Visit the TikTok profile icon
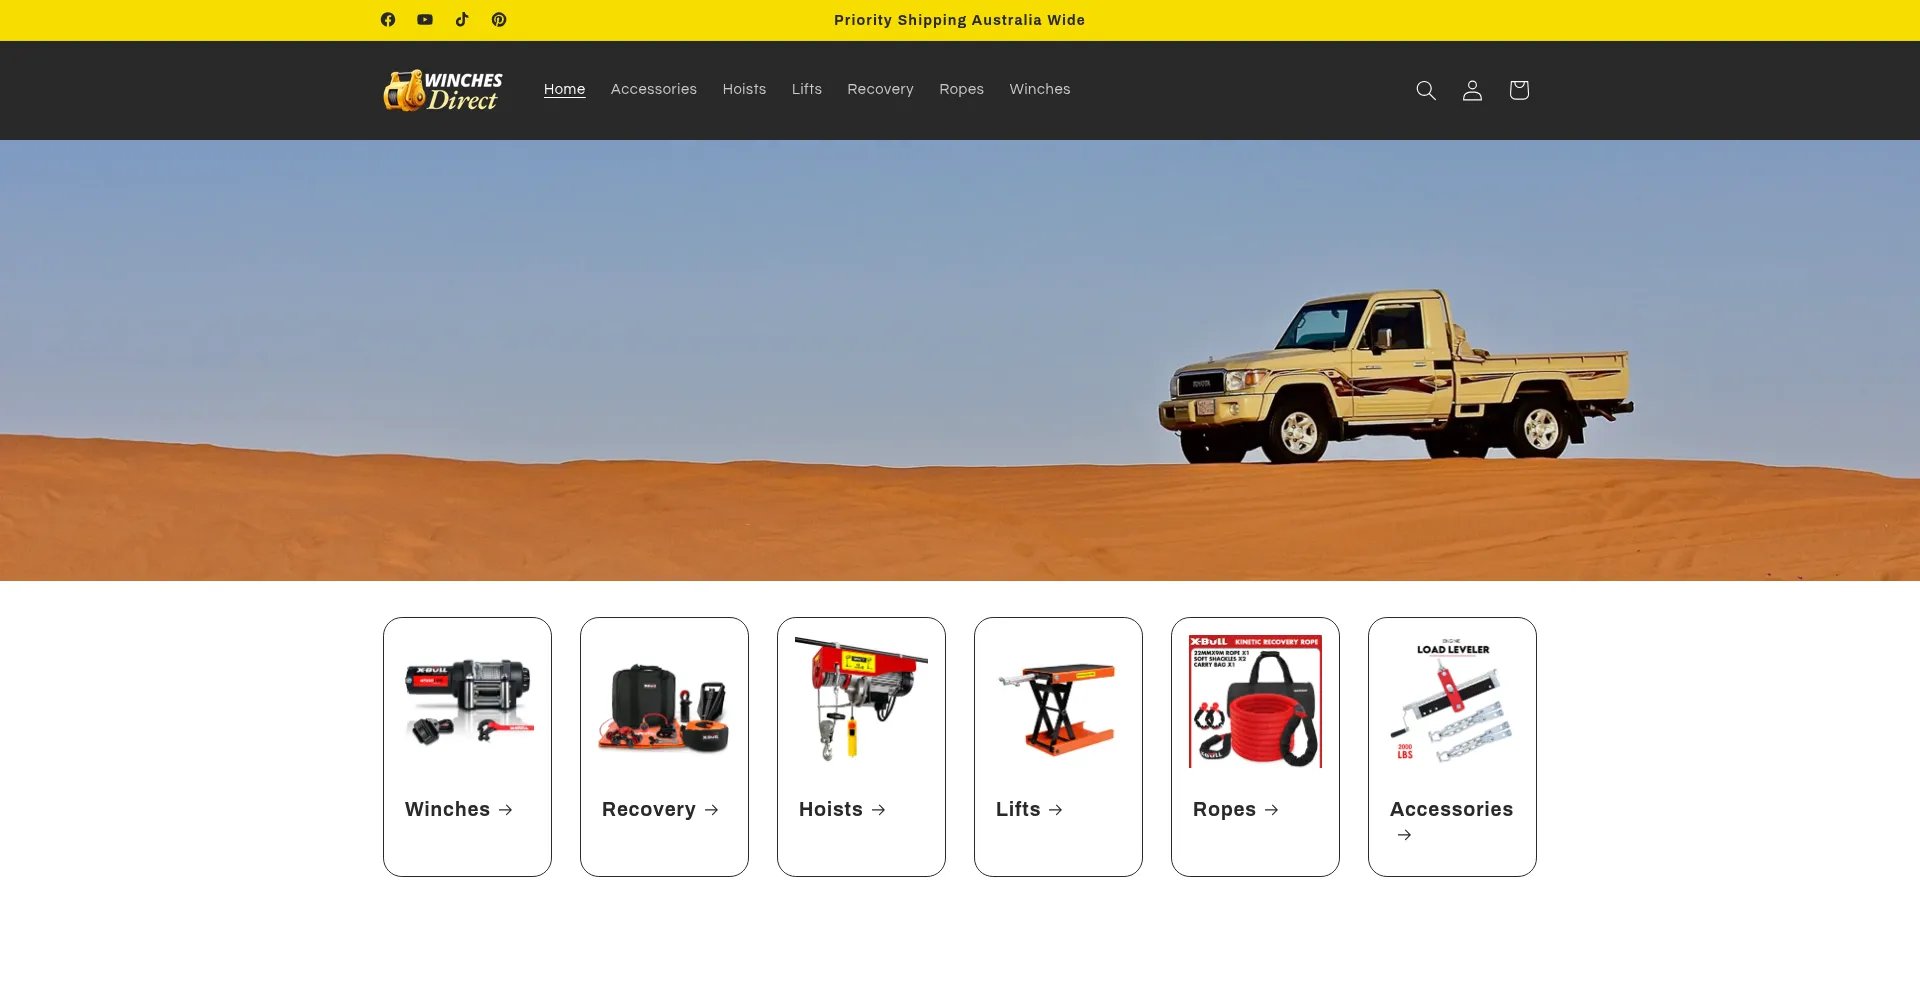This screenshot has width=1920, height=993. [x=462, y=20]
